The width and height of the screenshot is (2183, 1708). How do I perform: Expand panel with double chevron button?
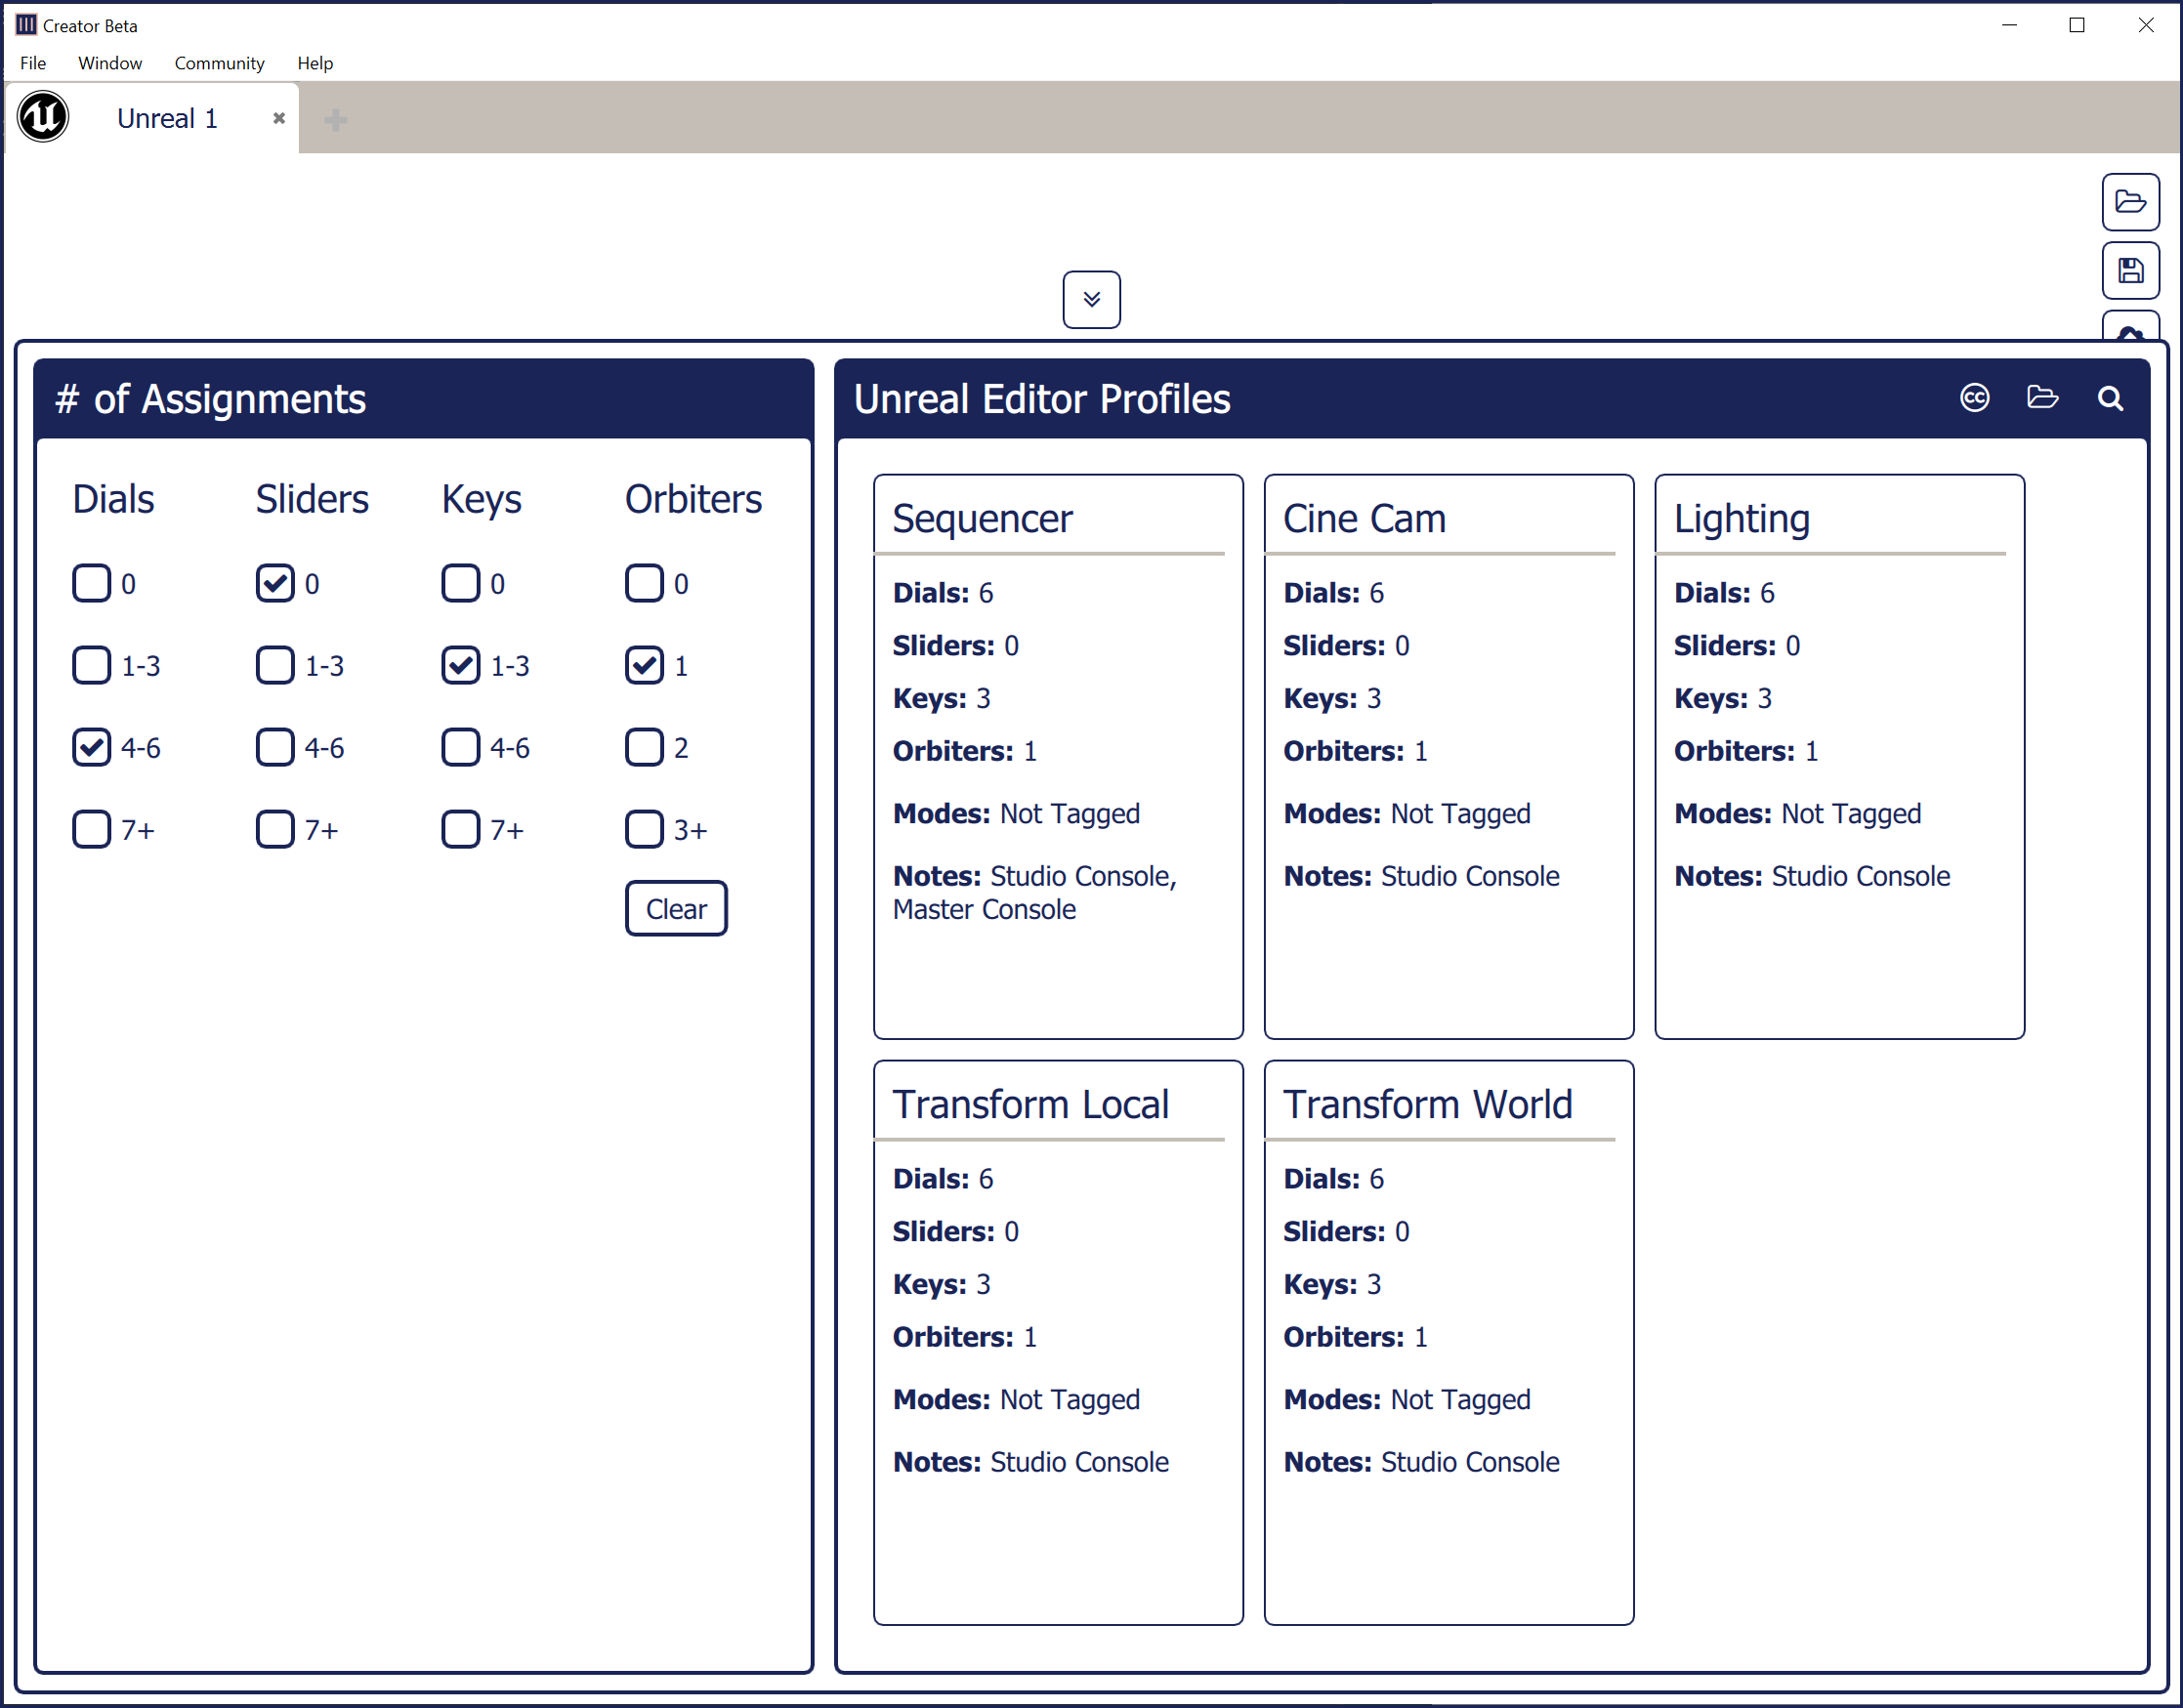(1091, 299)
